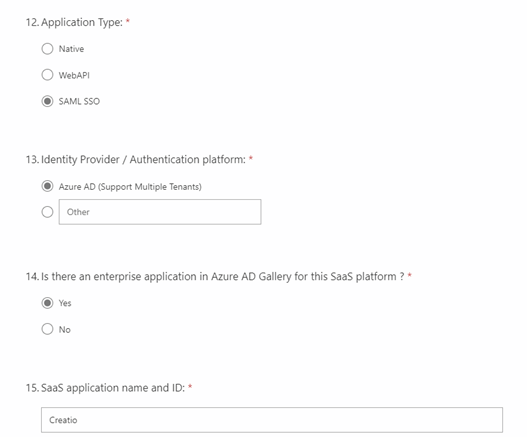Click the 'SAML SSO' option label text
The width and height of the screenshot is (527, 437).
[x=79, y=102]
